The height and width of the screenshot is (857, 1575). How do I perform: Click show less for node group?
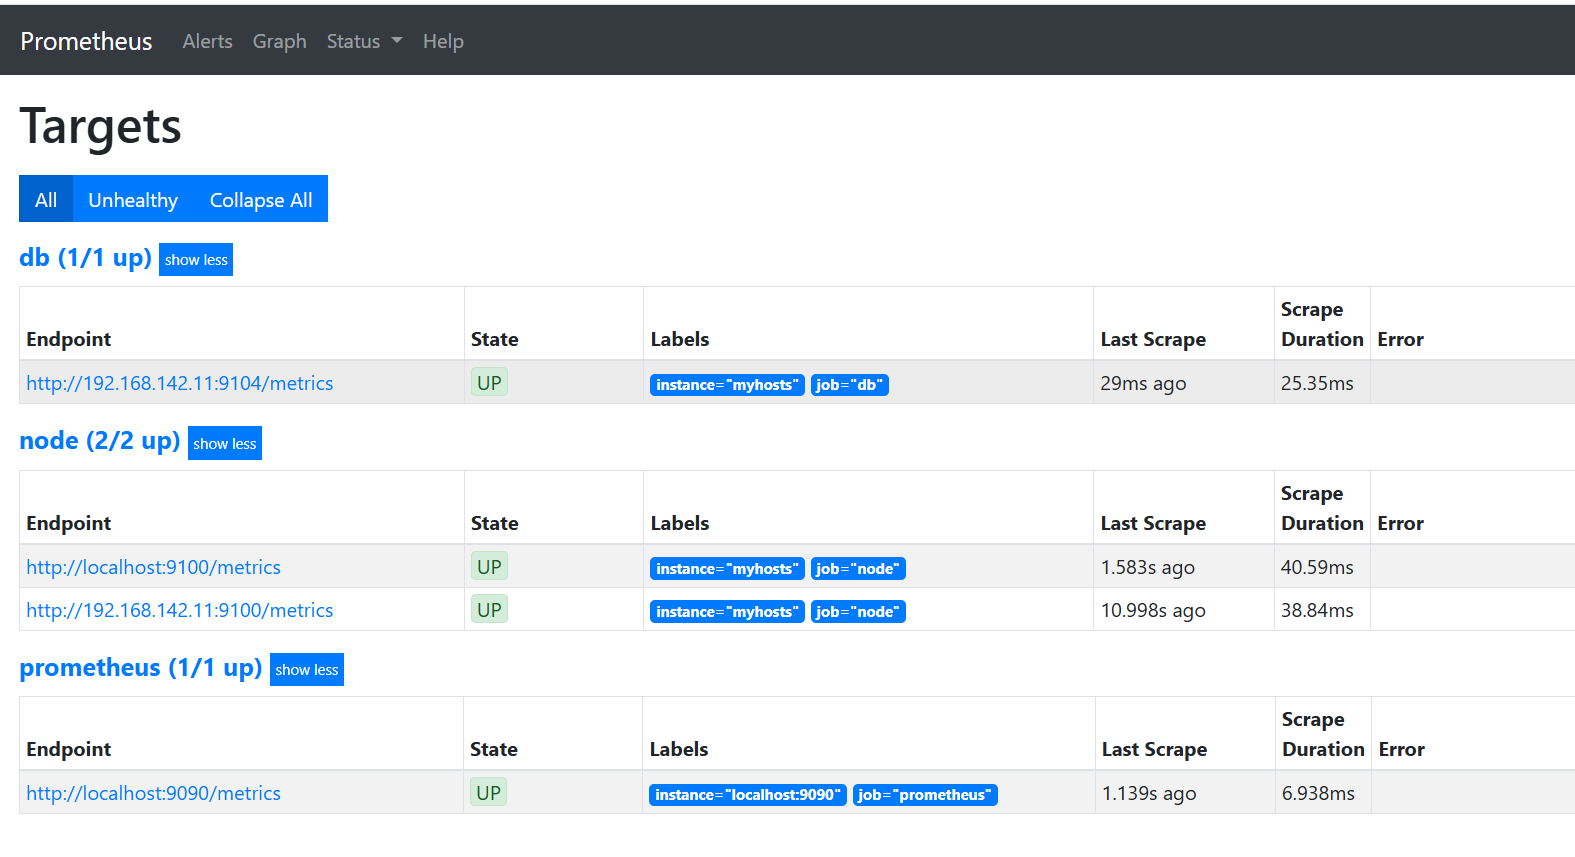pyautogui.click(x=225, y=443)
